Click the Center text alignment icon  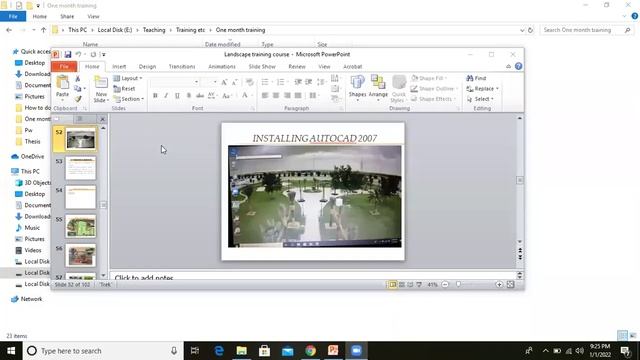click(276, 96)
